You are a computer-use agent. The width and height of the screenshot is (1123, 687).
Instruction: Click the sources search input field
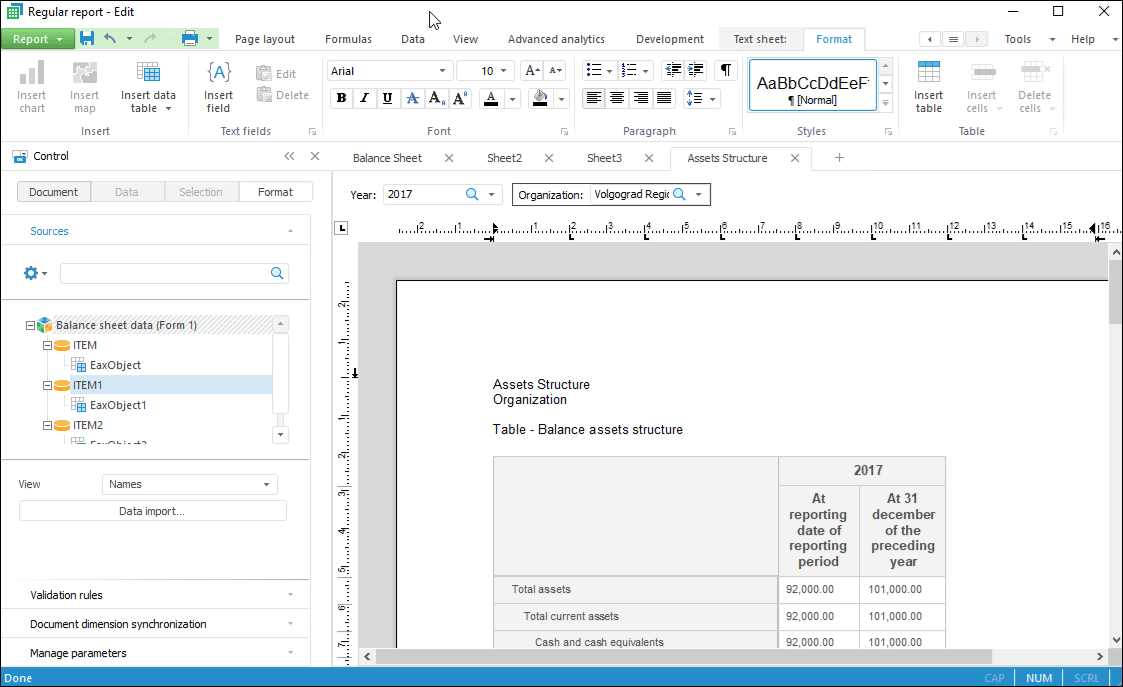[165, 273]
